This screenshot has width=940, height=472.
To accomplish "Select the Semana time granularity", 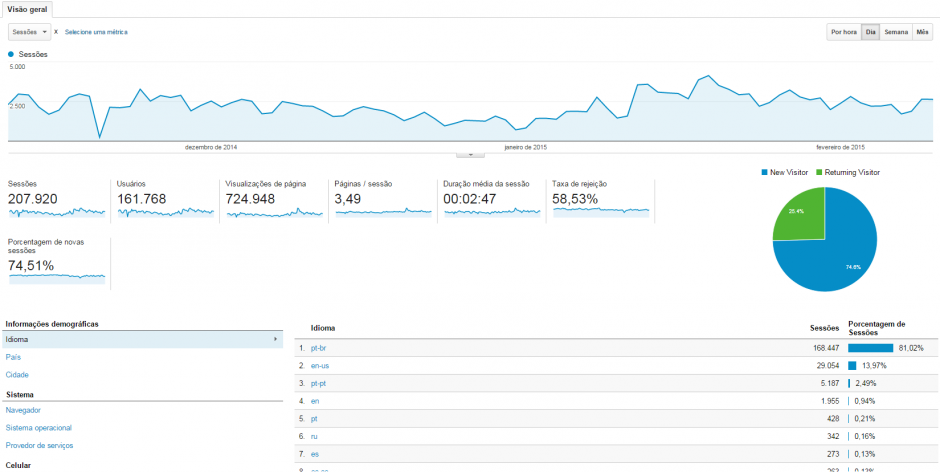I will tap(896, 32).
